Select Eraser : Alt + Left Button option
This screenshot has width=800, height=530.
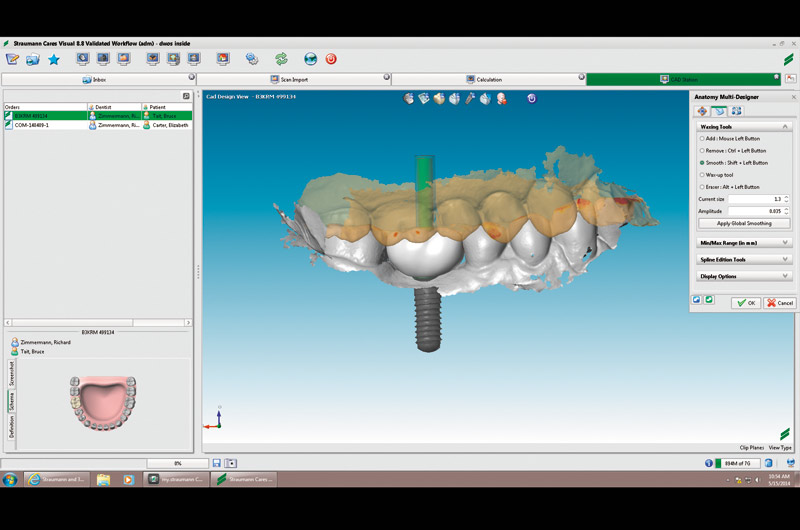click(x=730, y=187)
